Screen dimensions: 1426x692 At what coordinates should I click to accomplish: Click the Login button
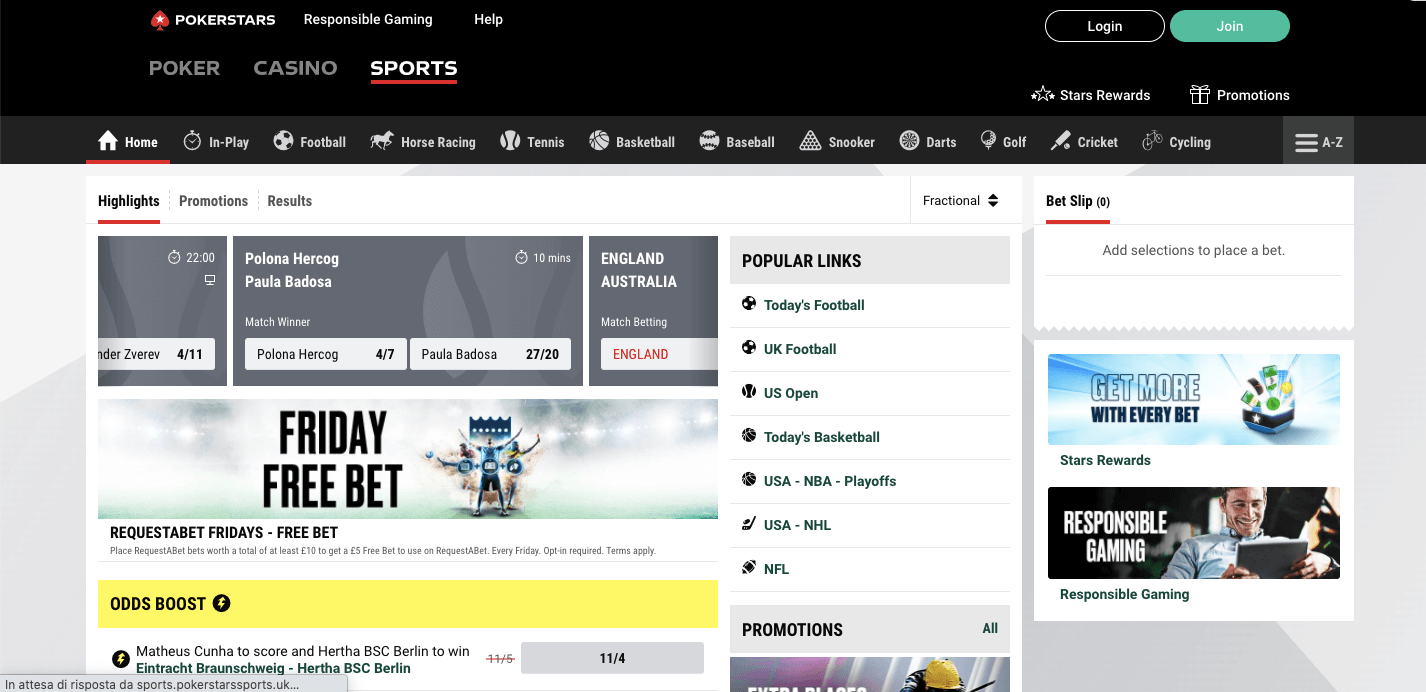tap(1105, 26)
